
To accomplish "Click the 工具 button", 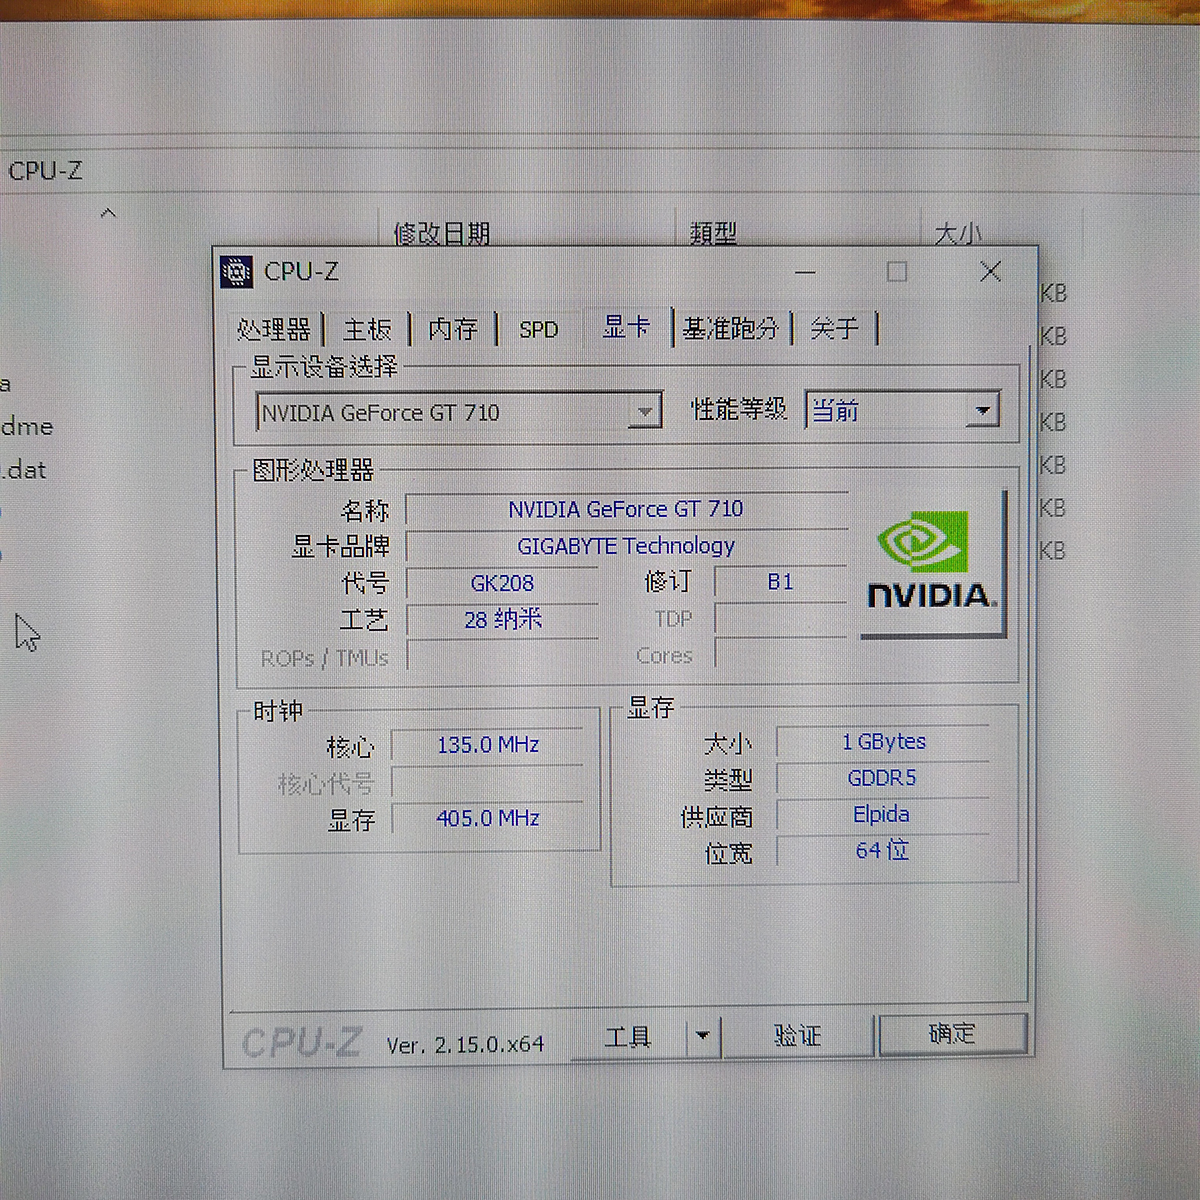I will [628, 1037].
